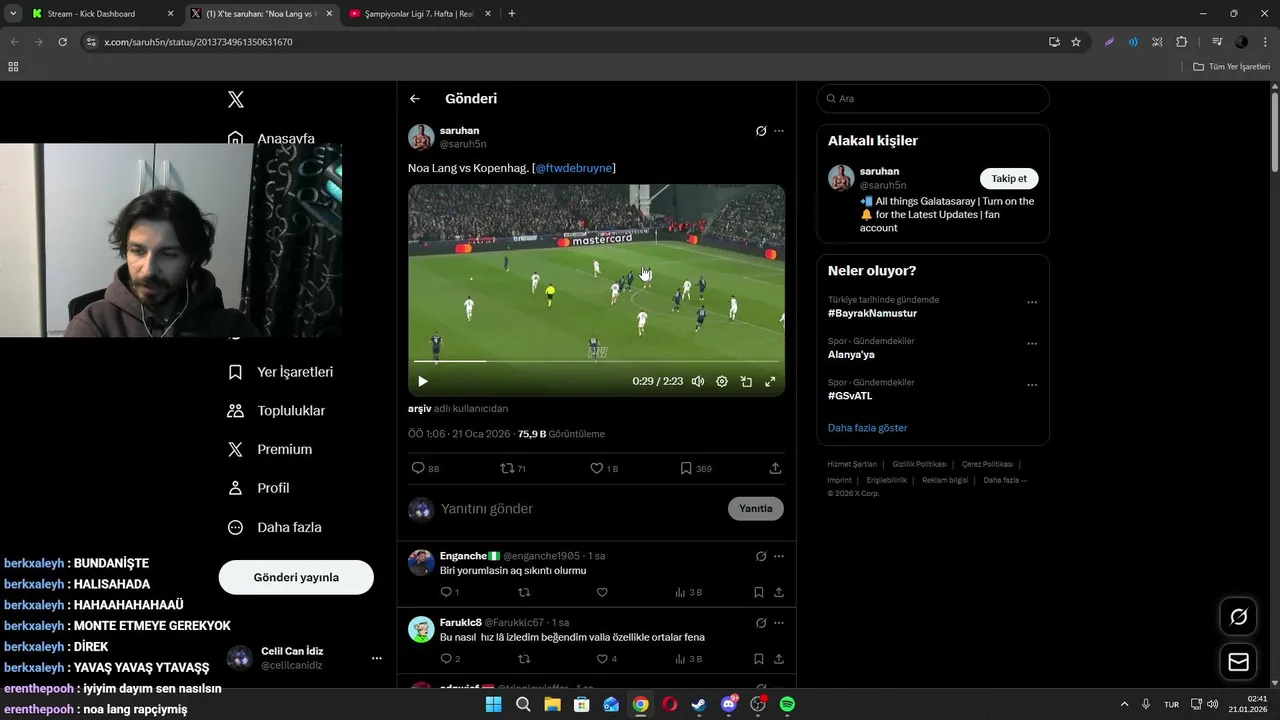Switch to Şampiyonlar Ligi YouTube tab

tap(418, 14)
